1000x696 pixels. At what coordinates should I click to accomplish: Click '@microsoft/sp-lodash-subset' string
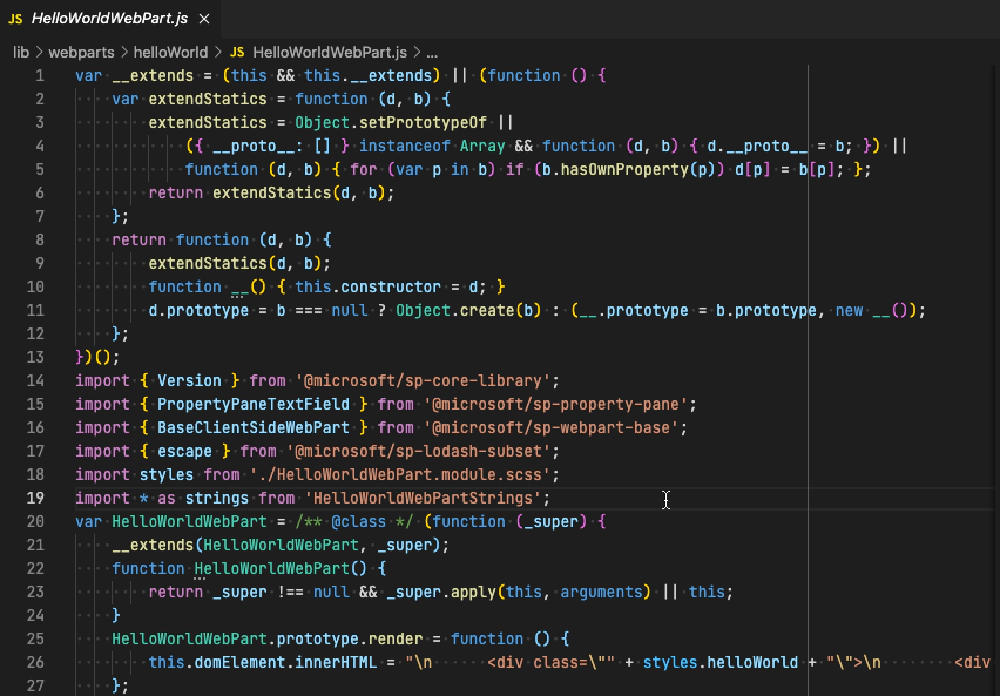418,452
